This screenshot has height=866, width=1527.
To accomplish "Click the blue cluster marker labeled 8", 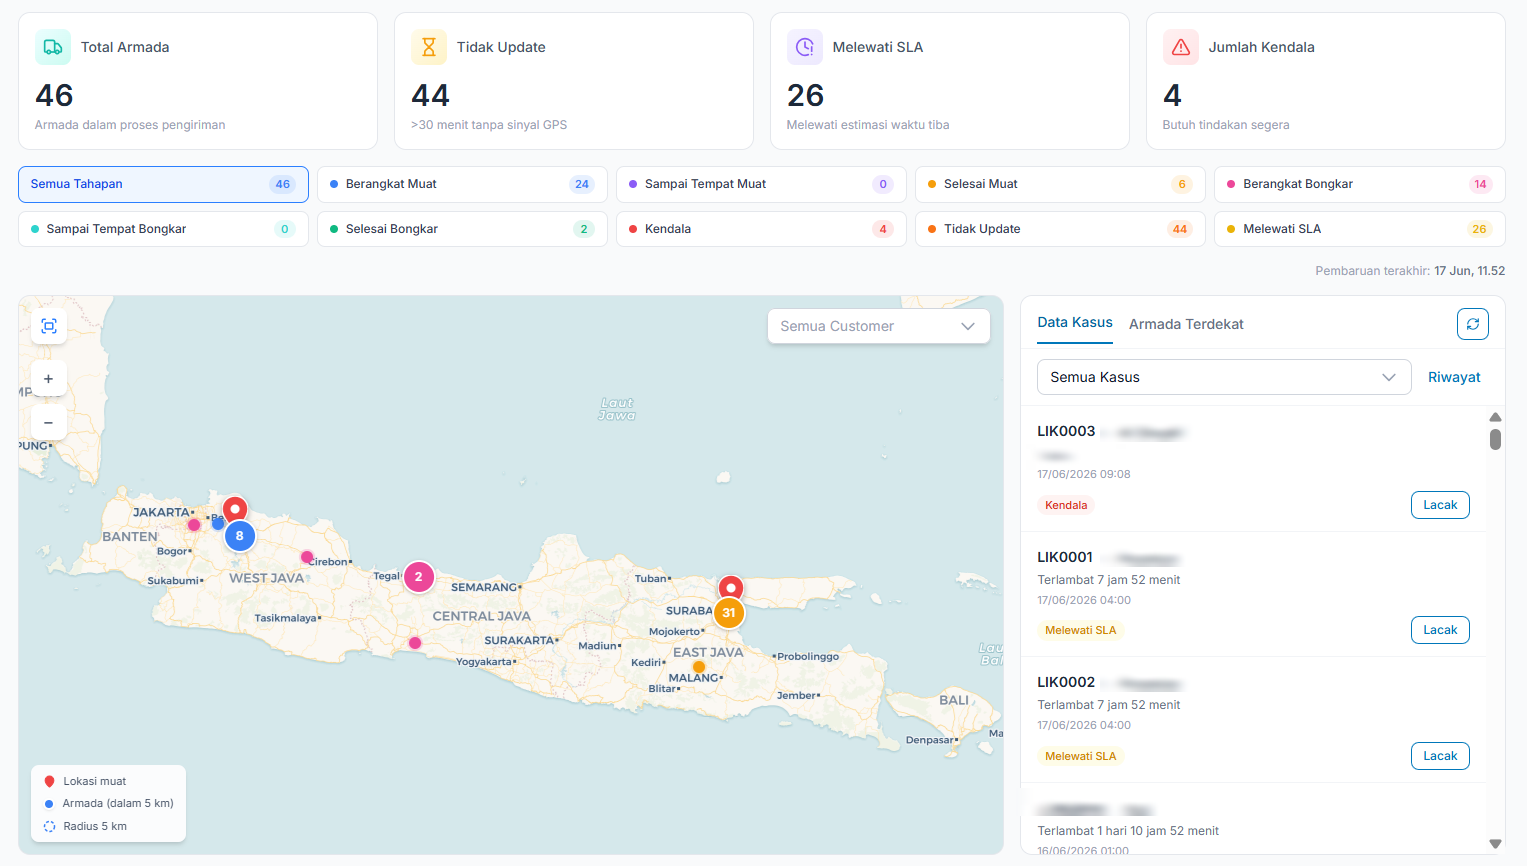I will point(240,536).
